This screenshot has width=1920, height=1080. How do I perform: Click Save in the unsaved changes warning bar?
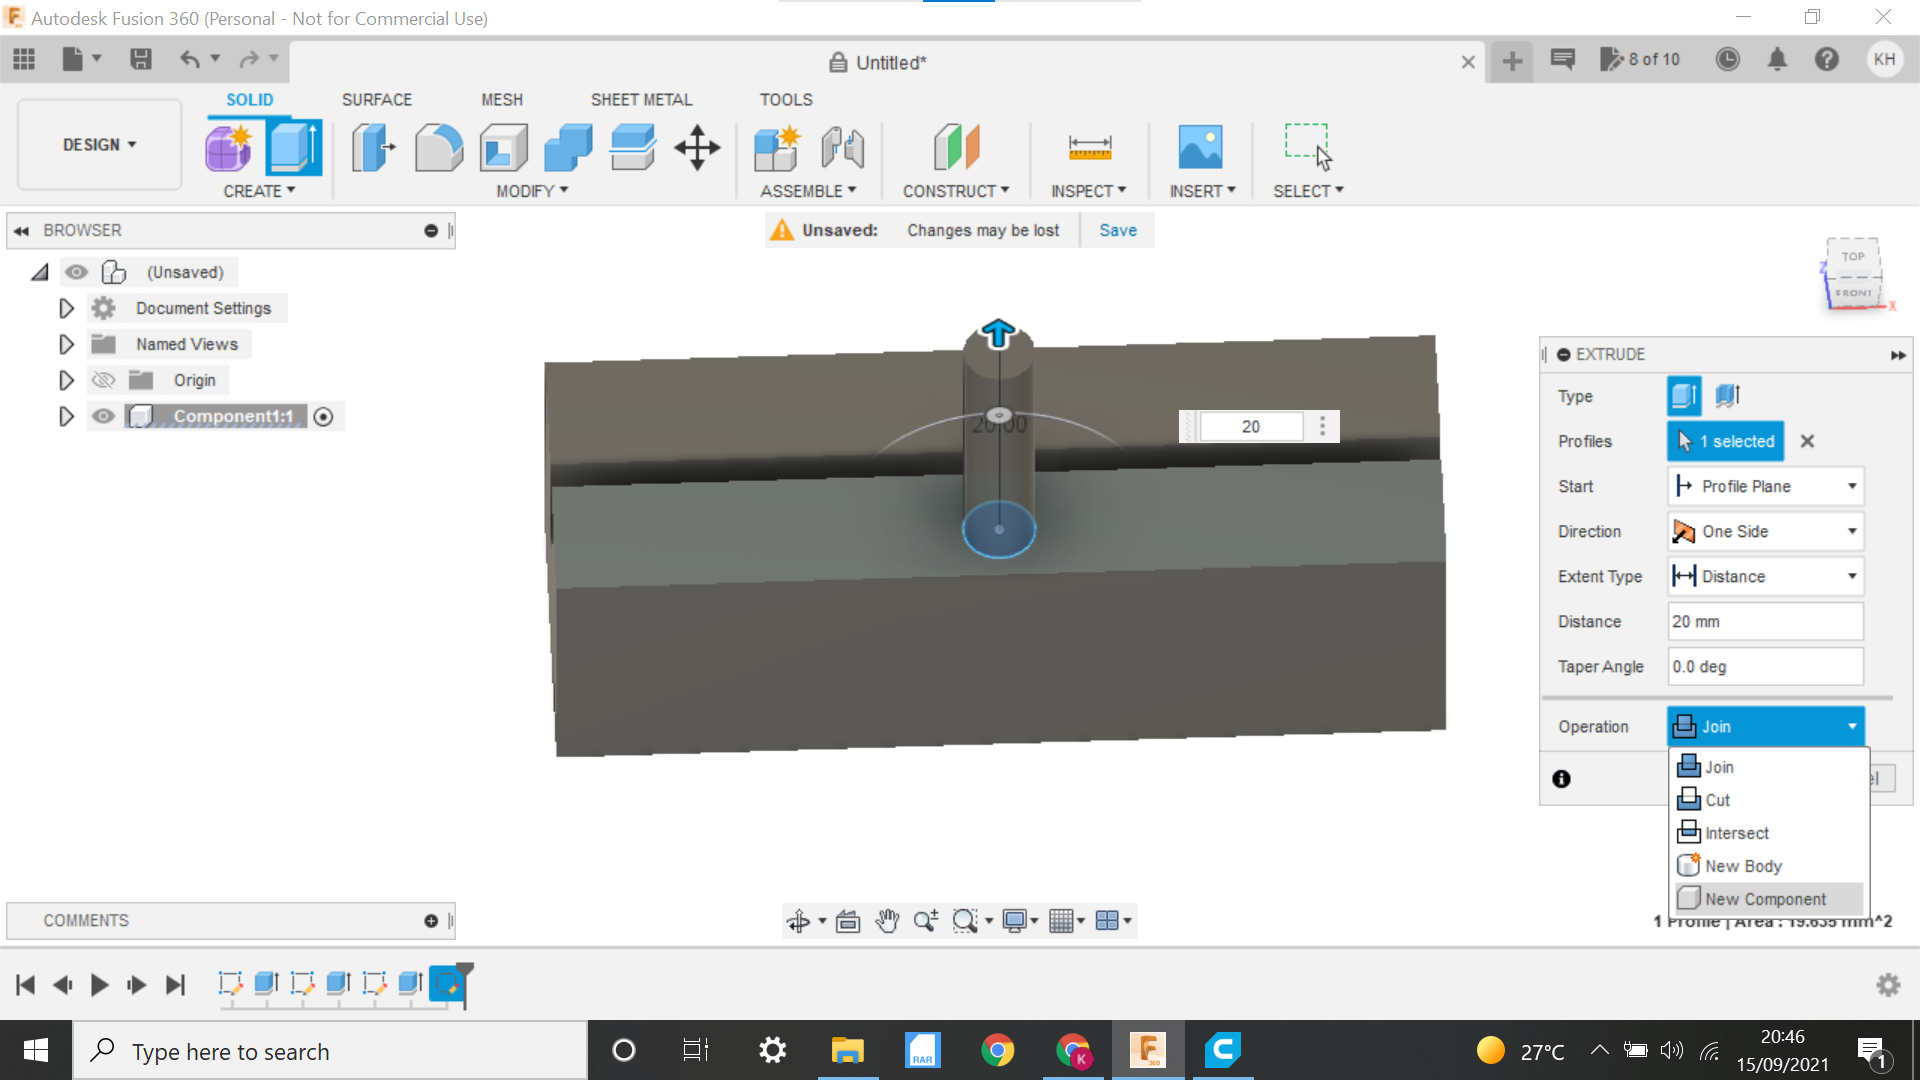(x=1117, y=230)
